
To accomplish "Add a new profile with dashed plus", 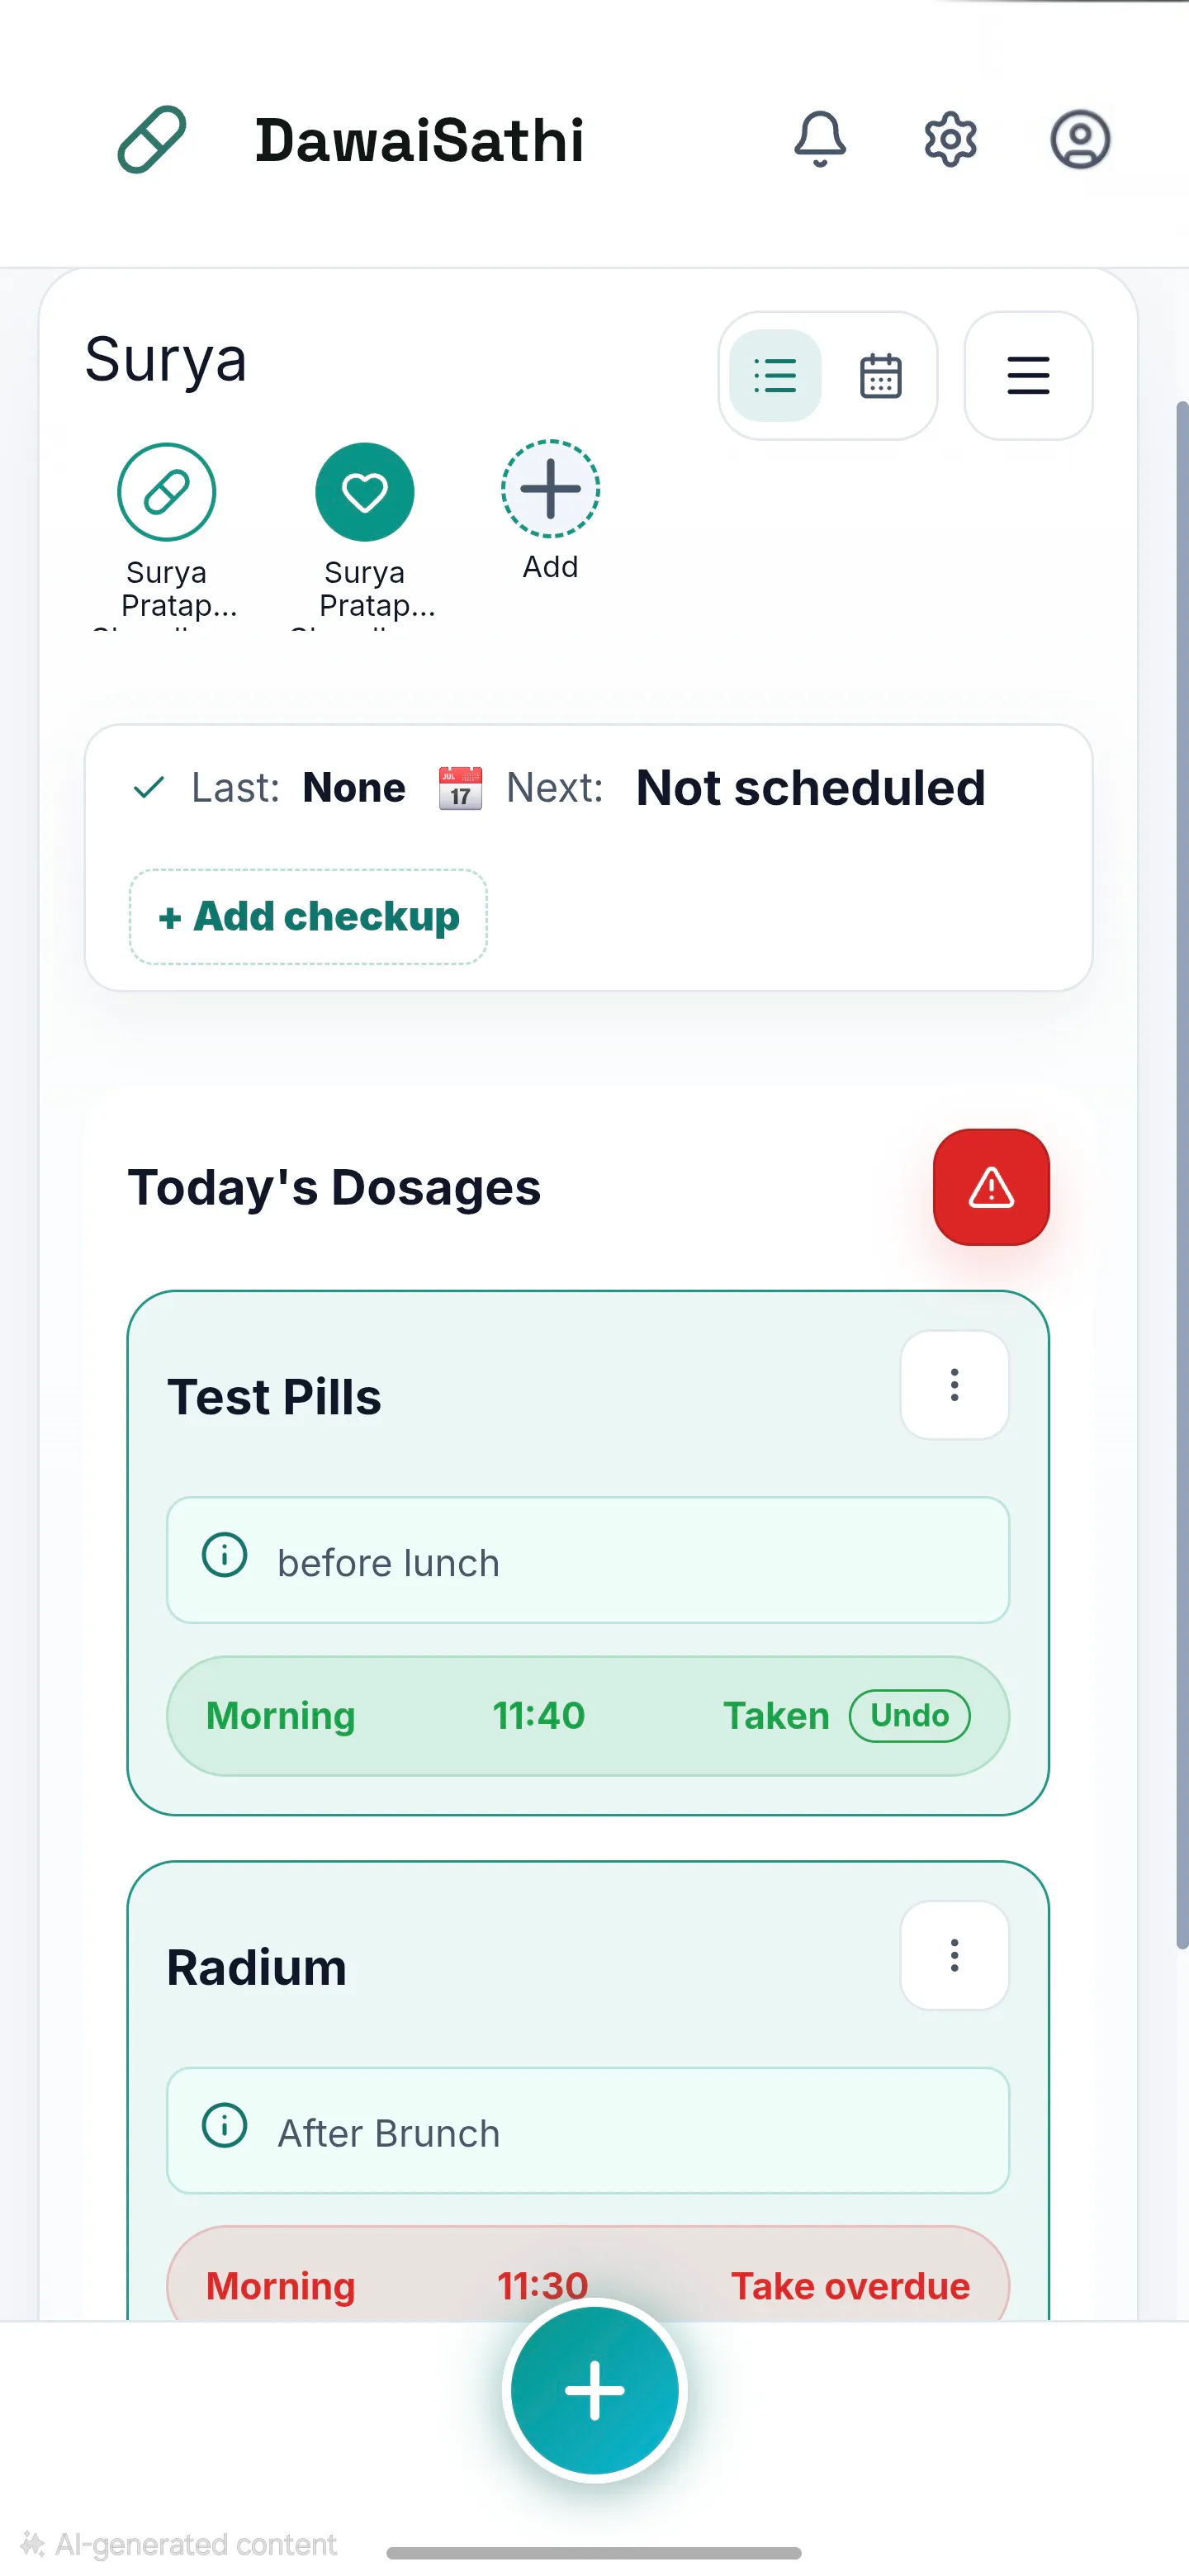I will (x=551, y=490).
